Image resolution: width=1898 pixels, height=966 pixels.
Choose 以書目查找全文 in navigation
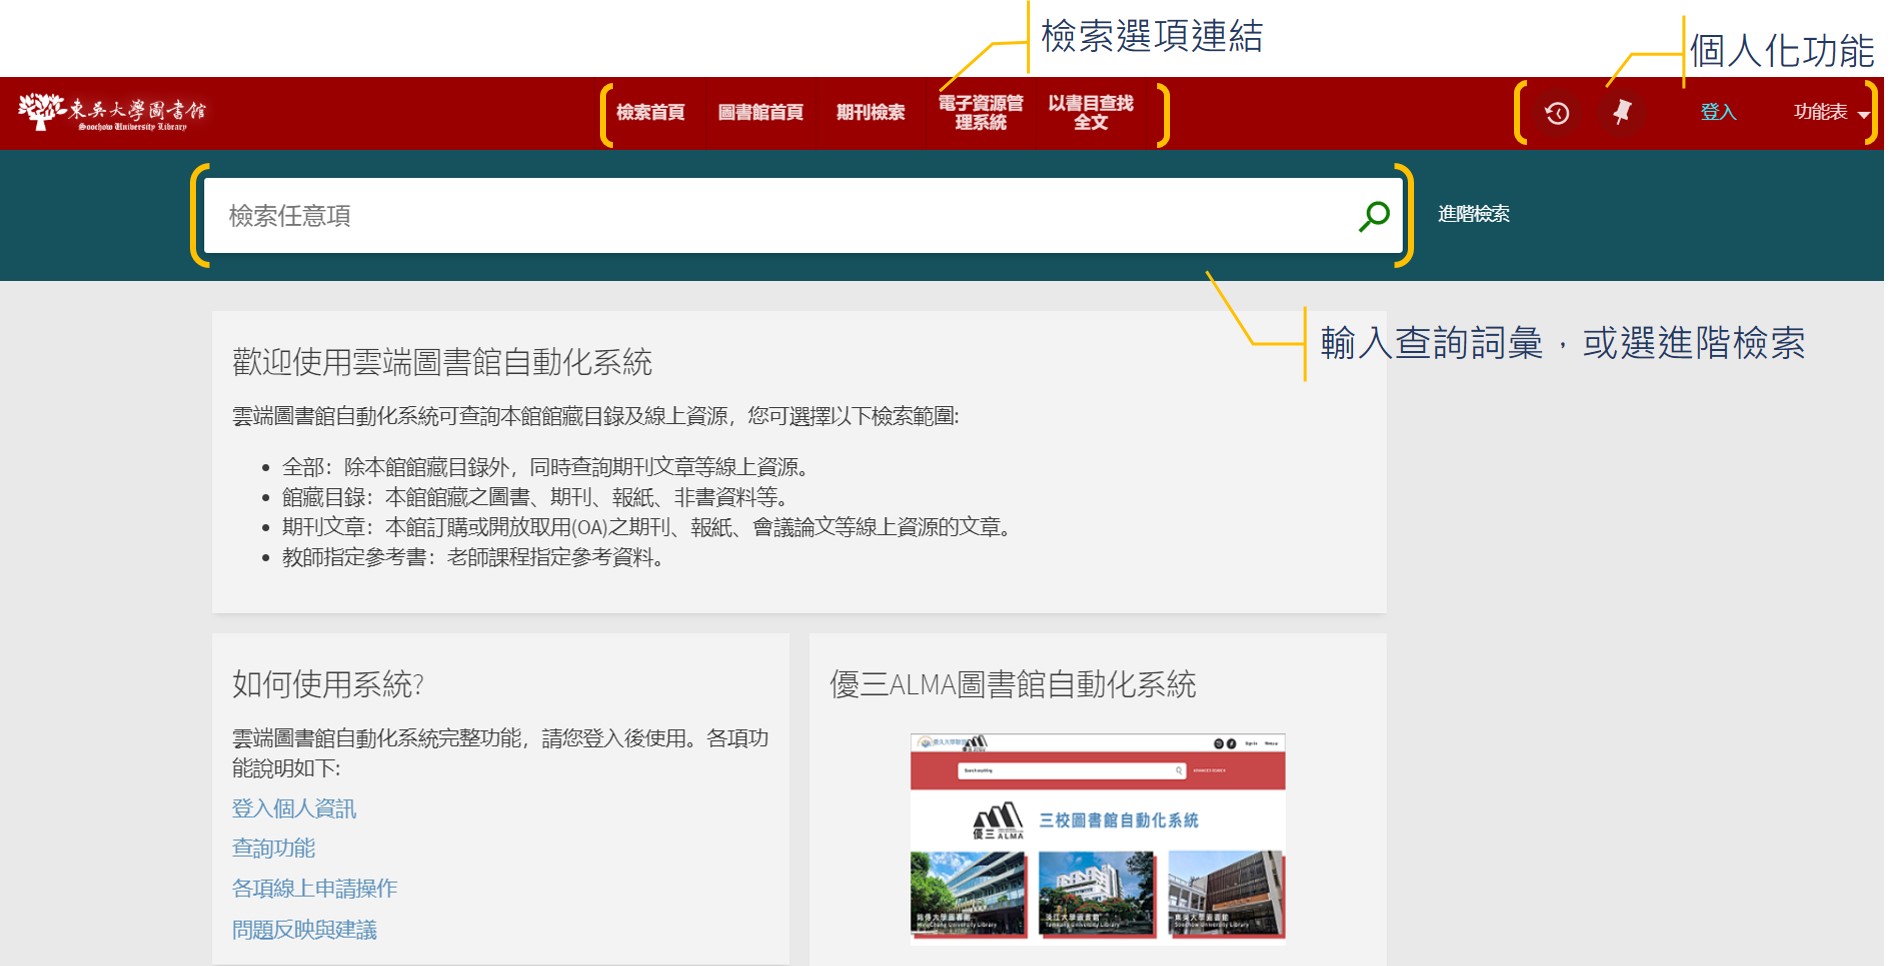[1090, 113]
